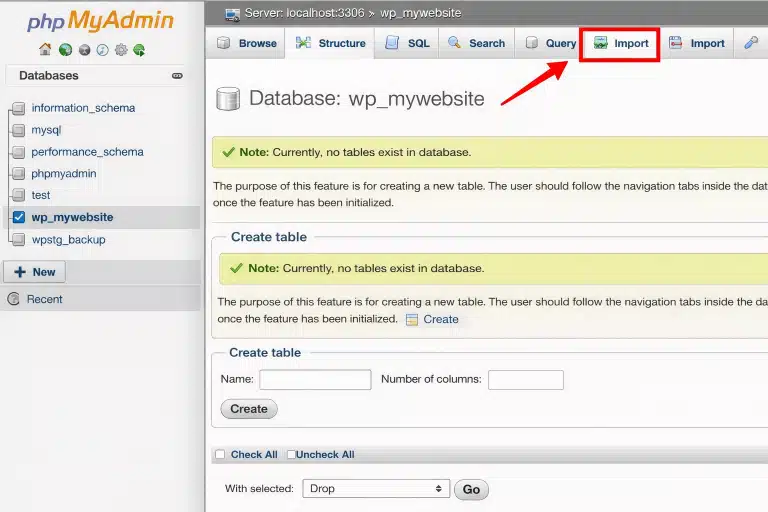Click the server icon in the breadcrumb
Screen dimensions: 768x512
pos(232,14)
